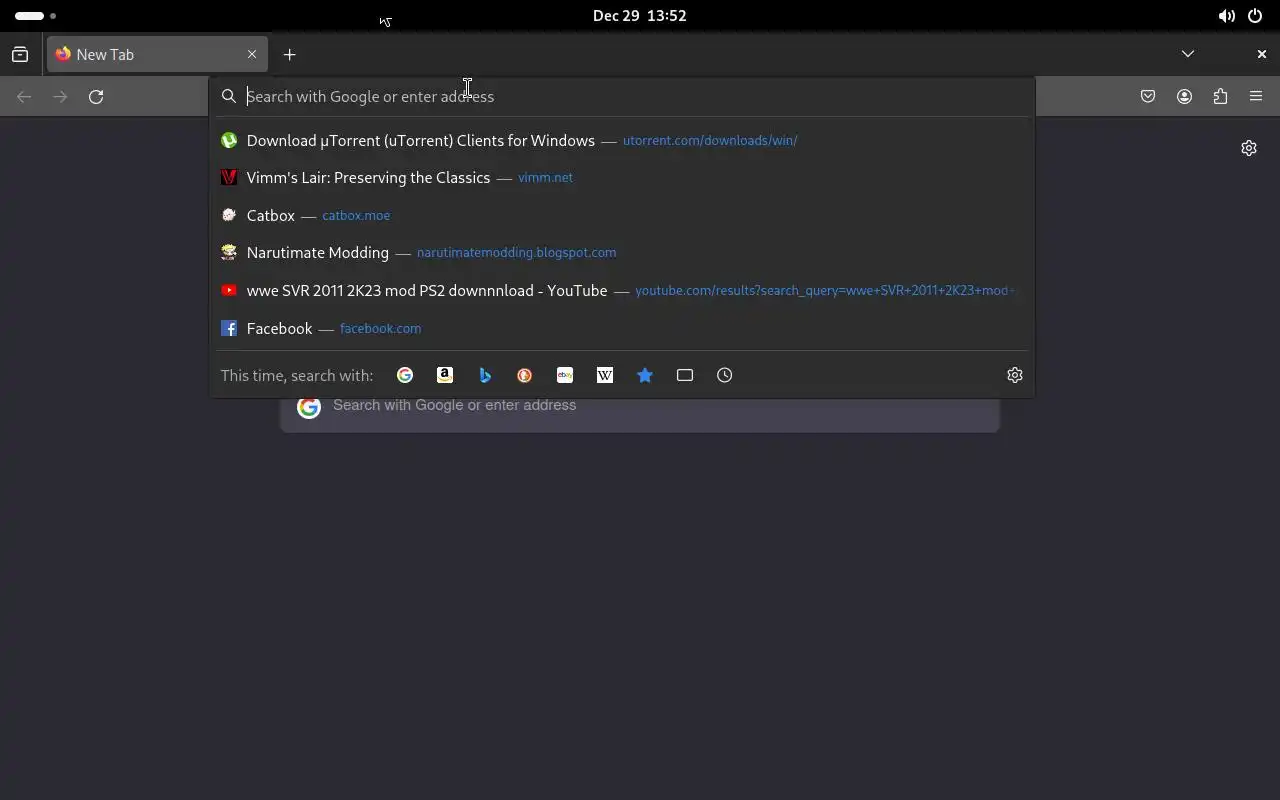Expand the list all tabs chevron
The image size is (1280, 800).
point(1188,54)
